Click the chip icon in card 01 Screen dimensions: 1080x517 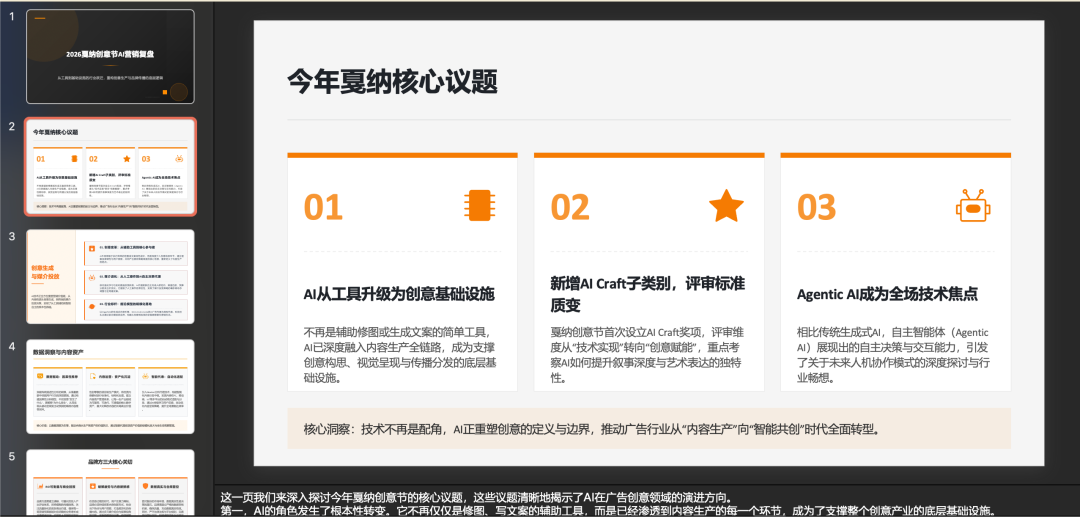(479, 206)
